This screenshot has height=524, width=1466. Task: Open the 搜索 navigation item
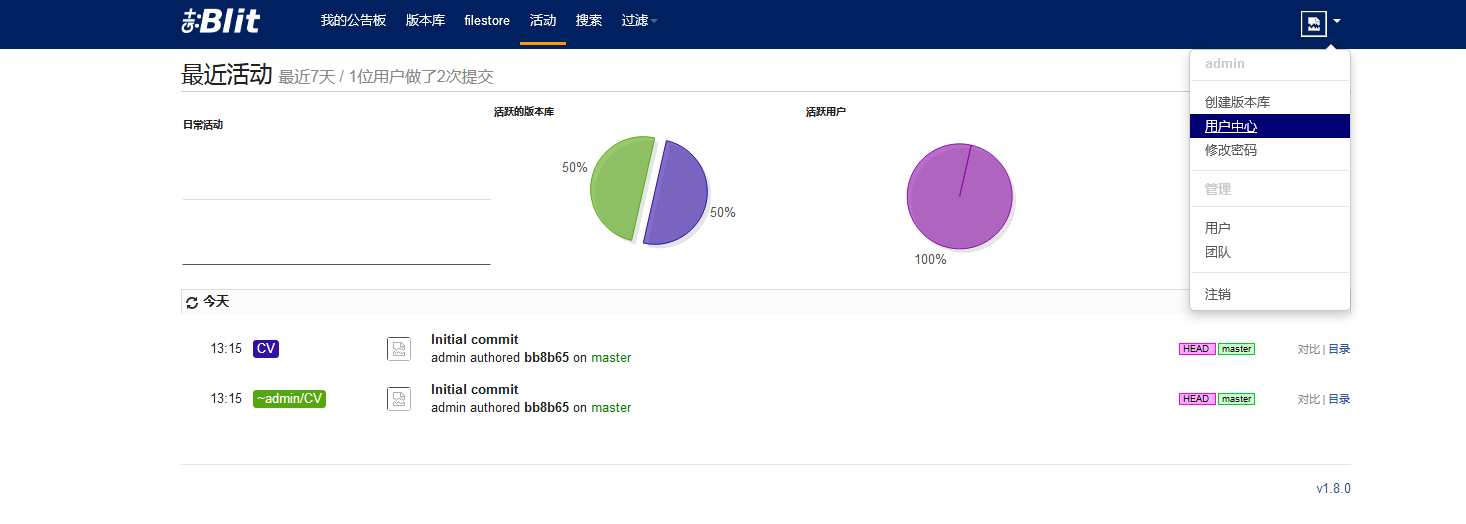[589, 20]
